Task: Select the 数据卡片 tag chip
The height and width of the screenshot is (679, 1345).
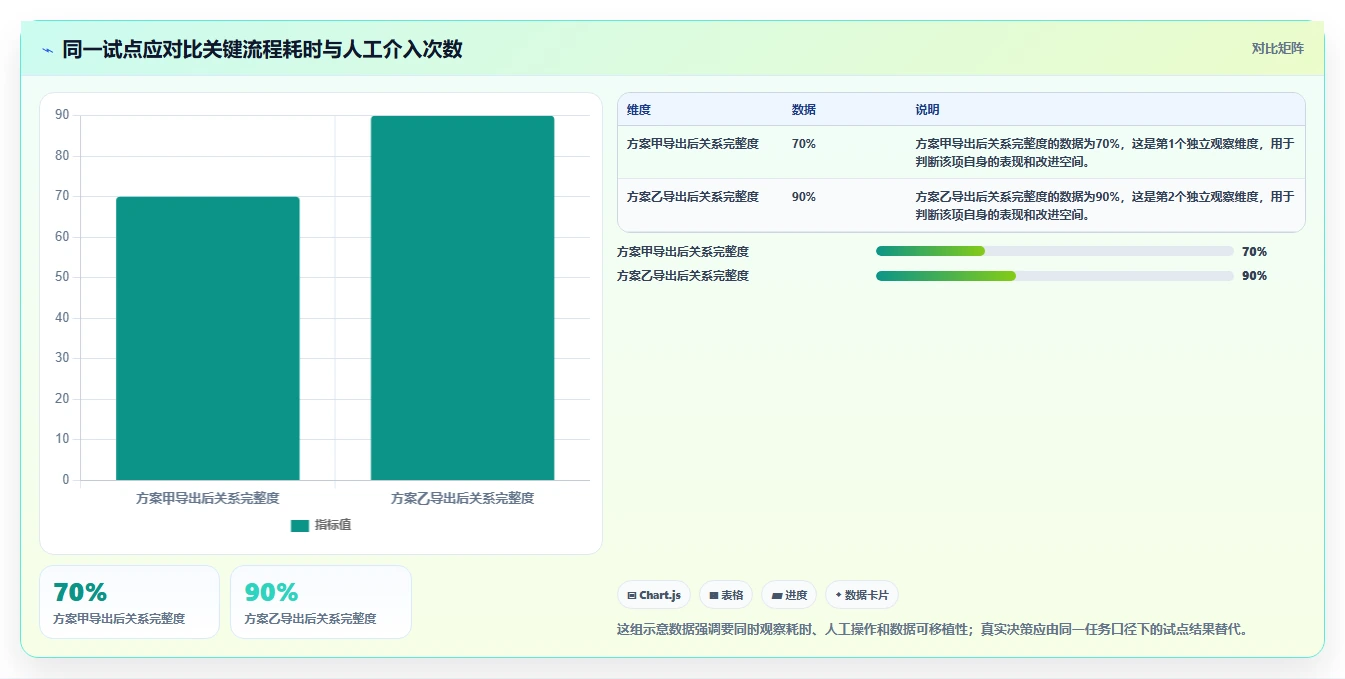Action: point(862,595)
